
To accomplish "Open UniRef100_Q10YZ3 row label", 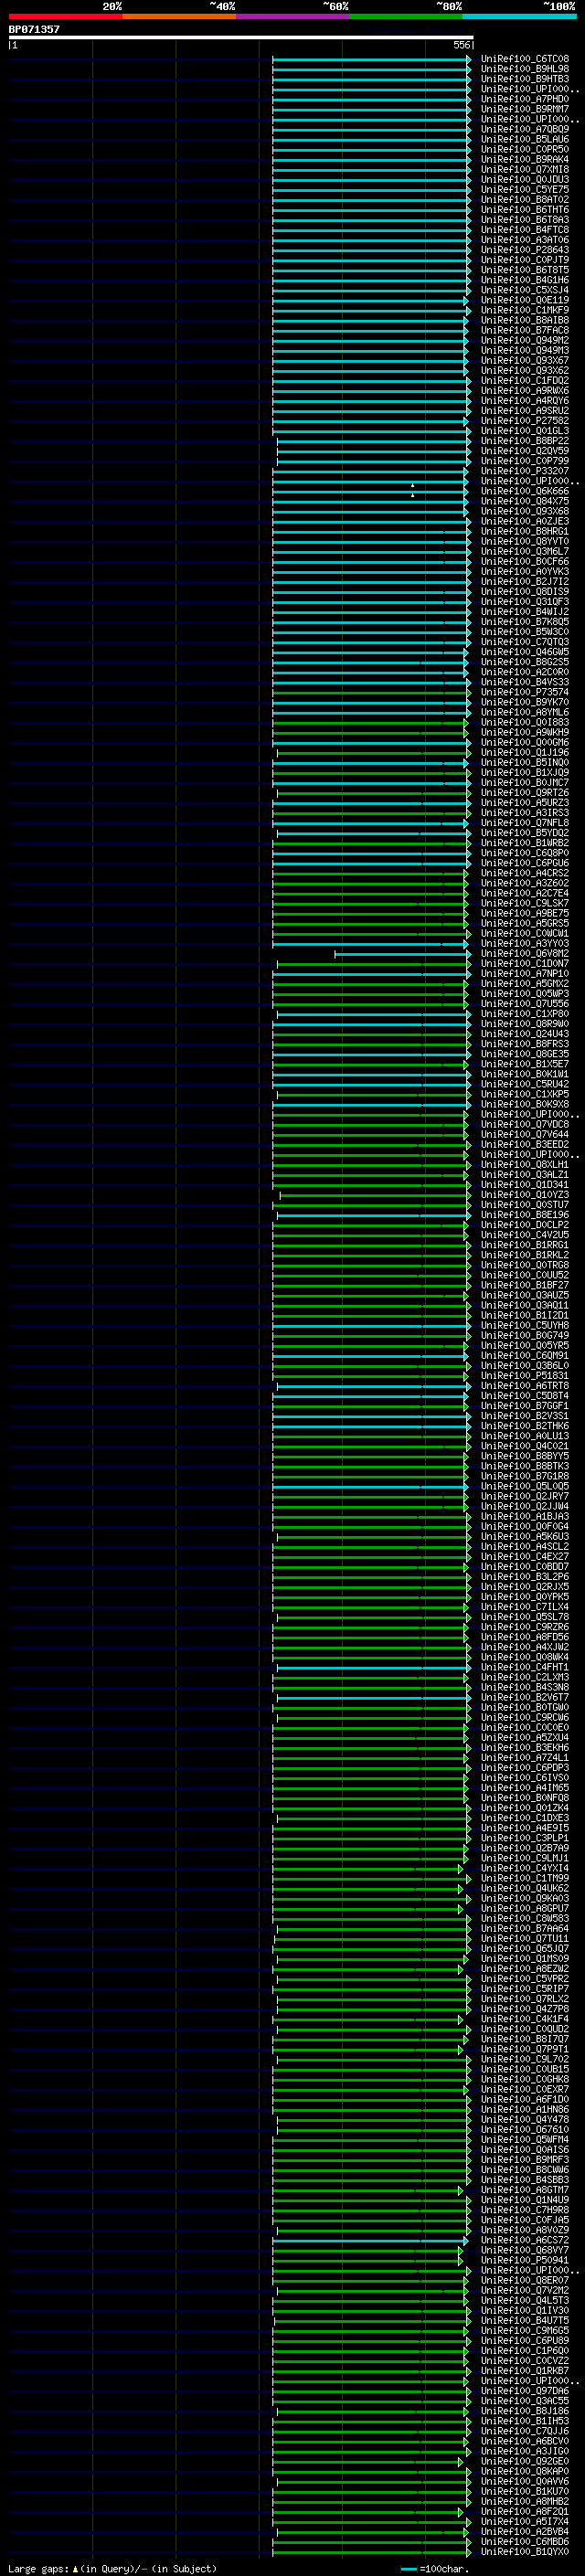I will point(524,1195).
